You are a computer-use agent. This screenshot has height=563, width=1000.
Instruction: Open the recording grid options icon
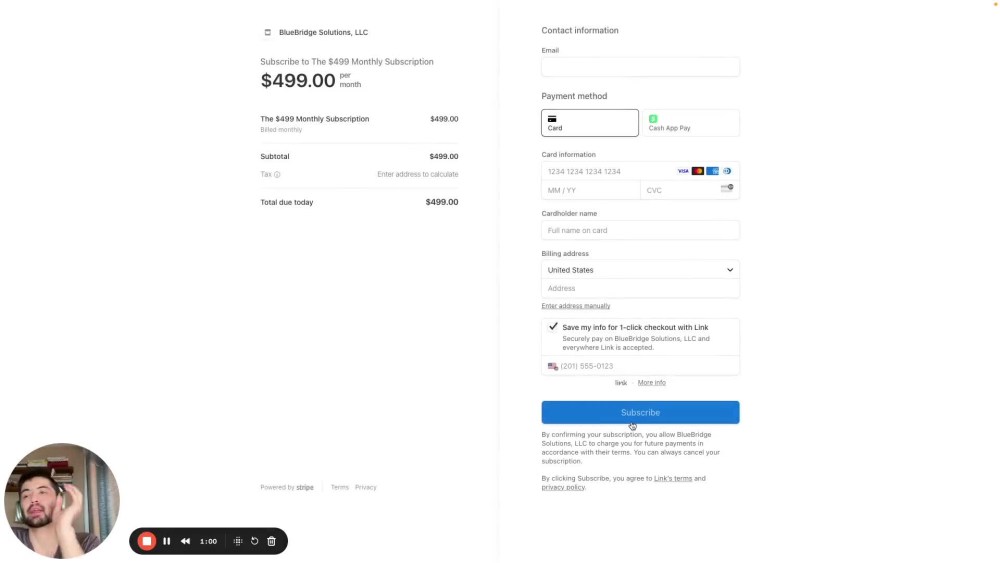(x=238, y=541)
